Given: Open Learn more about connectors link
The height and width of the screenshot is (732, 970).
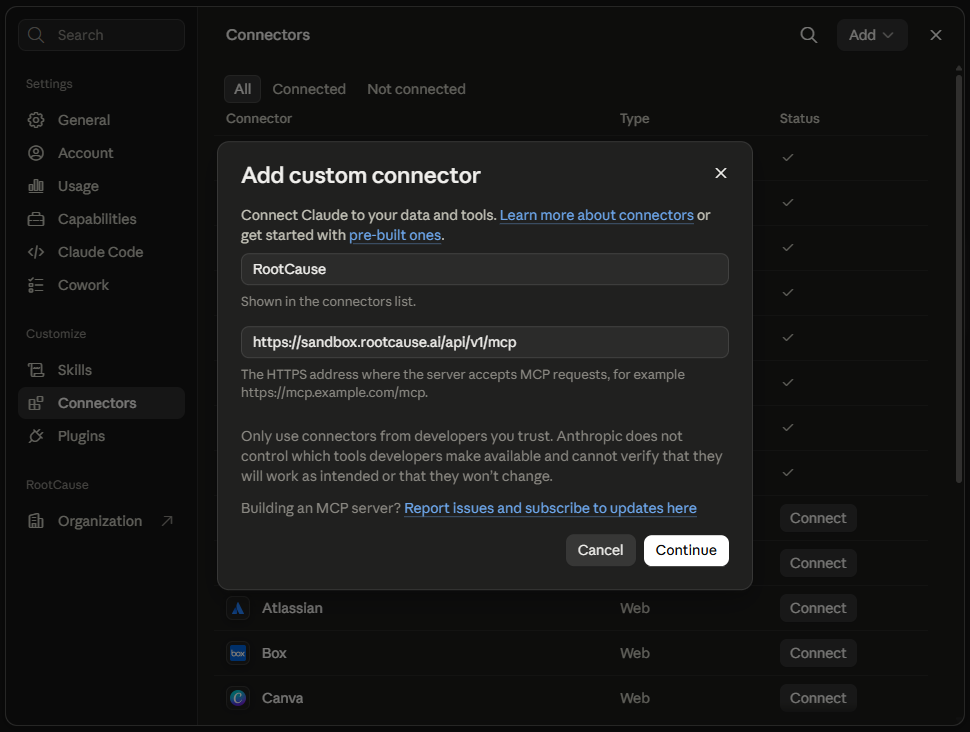Looking at the screenshot, I should 596,215.
